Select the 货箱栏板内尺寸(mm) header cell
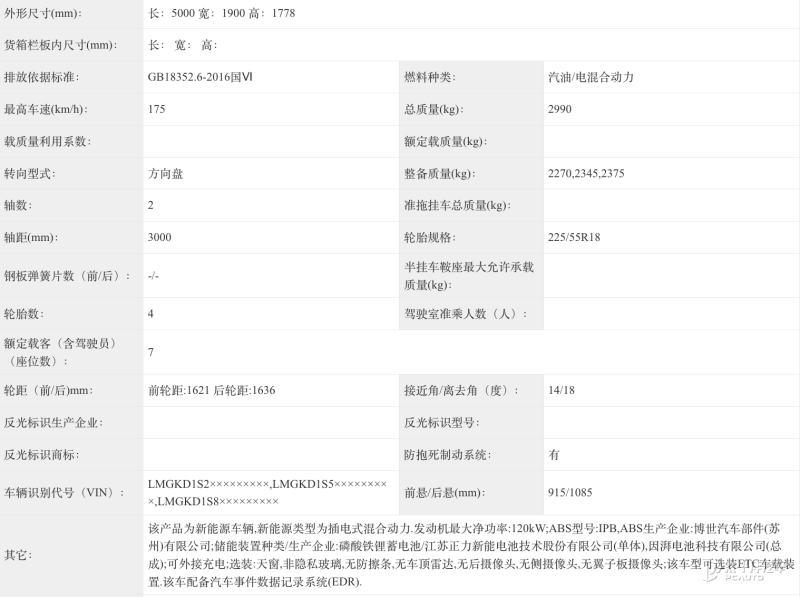The width and height of the screenshot is (800, 597). coord(60,45)
